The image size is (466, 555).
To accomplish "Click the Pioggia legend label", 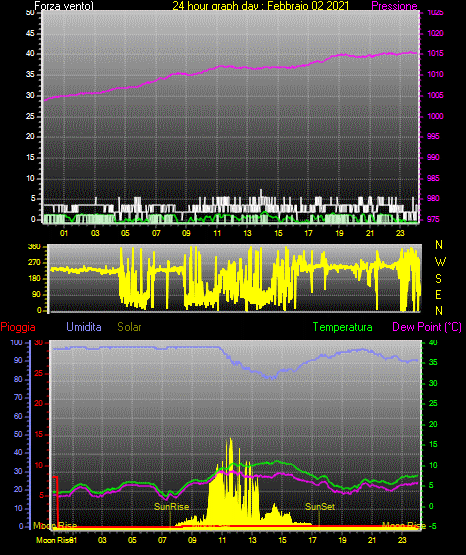I will [x=18, y=327].
